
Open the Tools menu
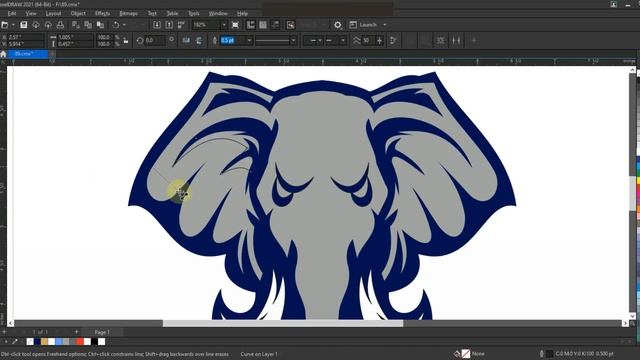193,13
